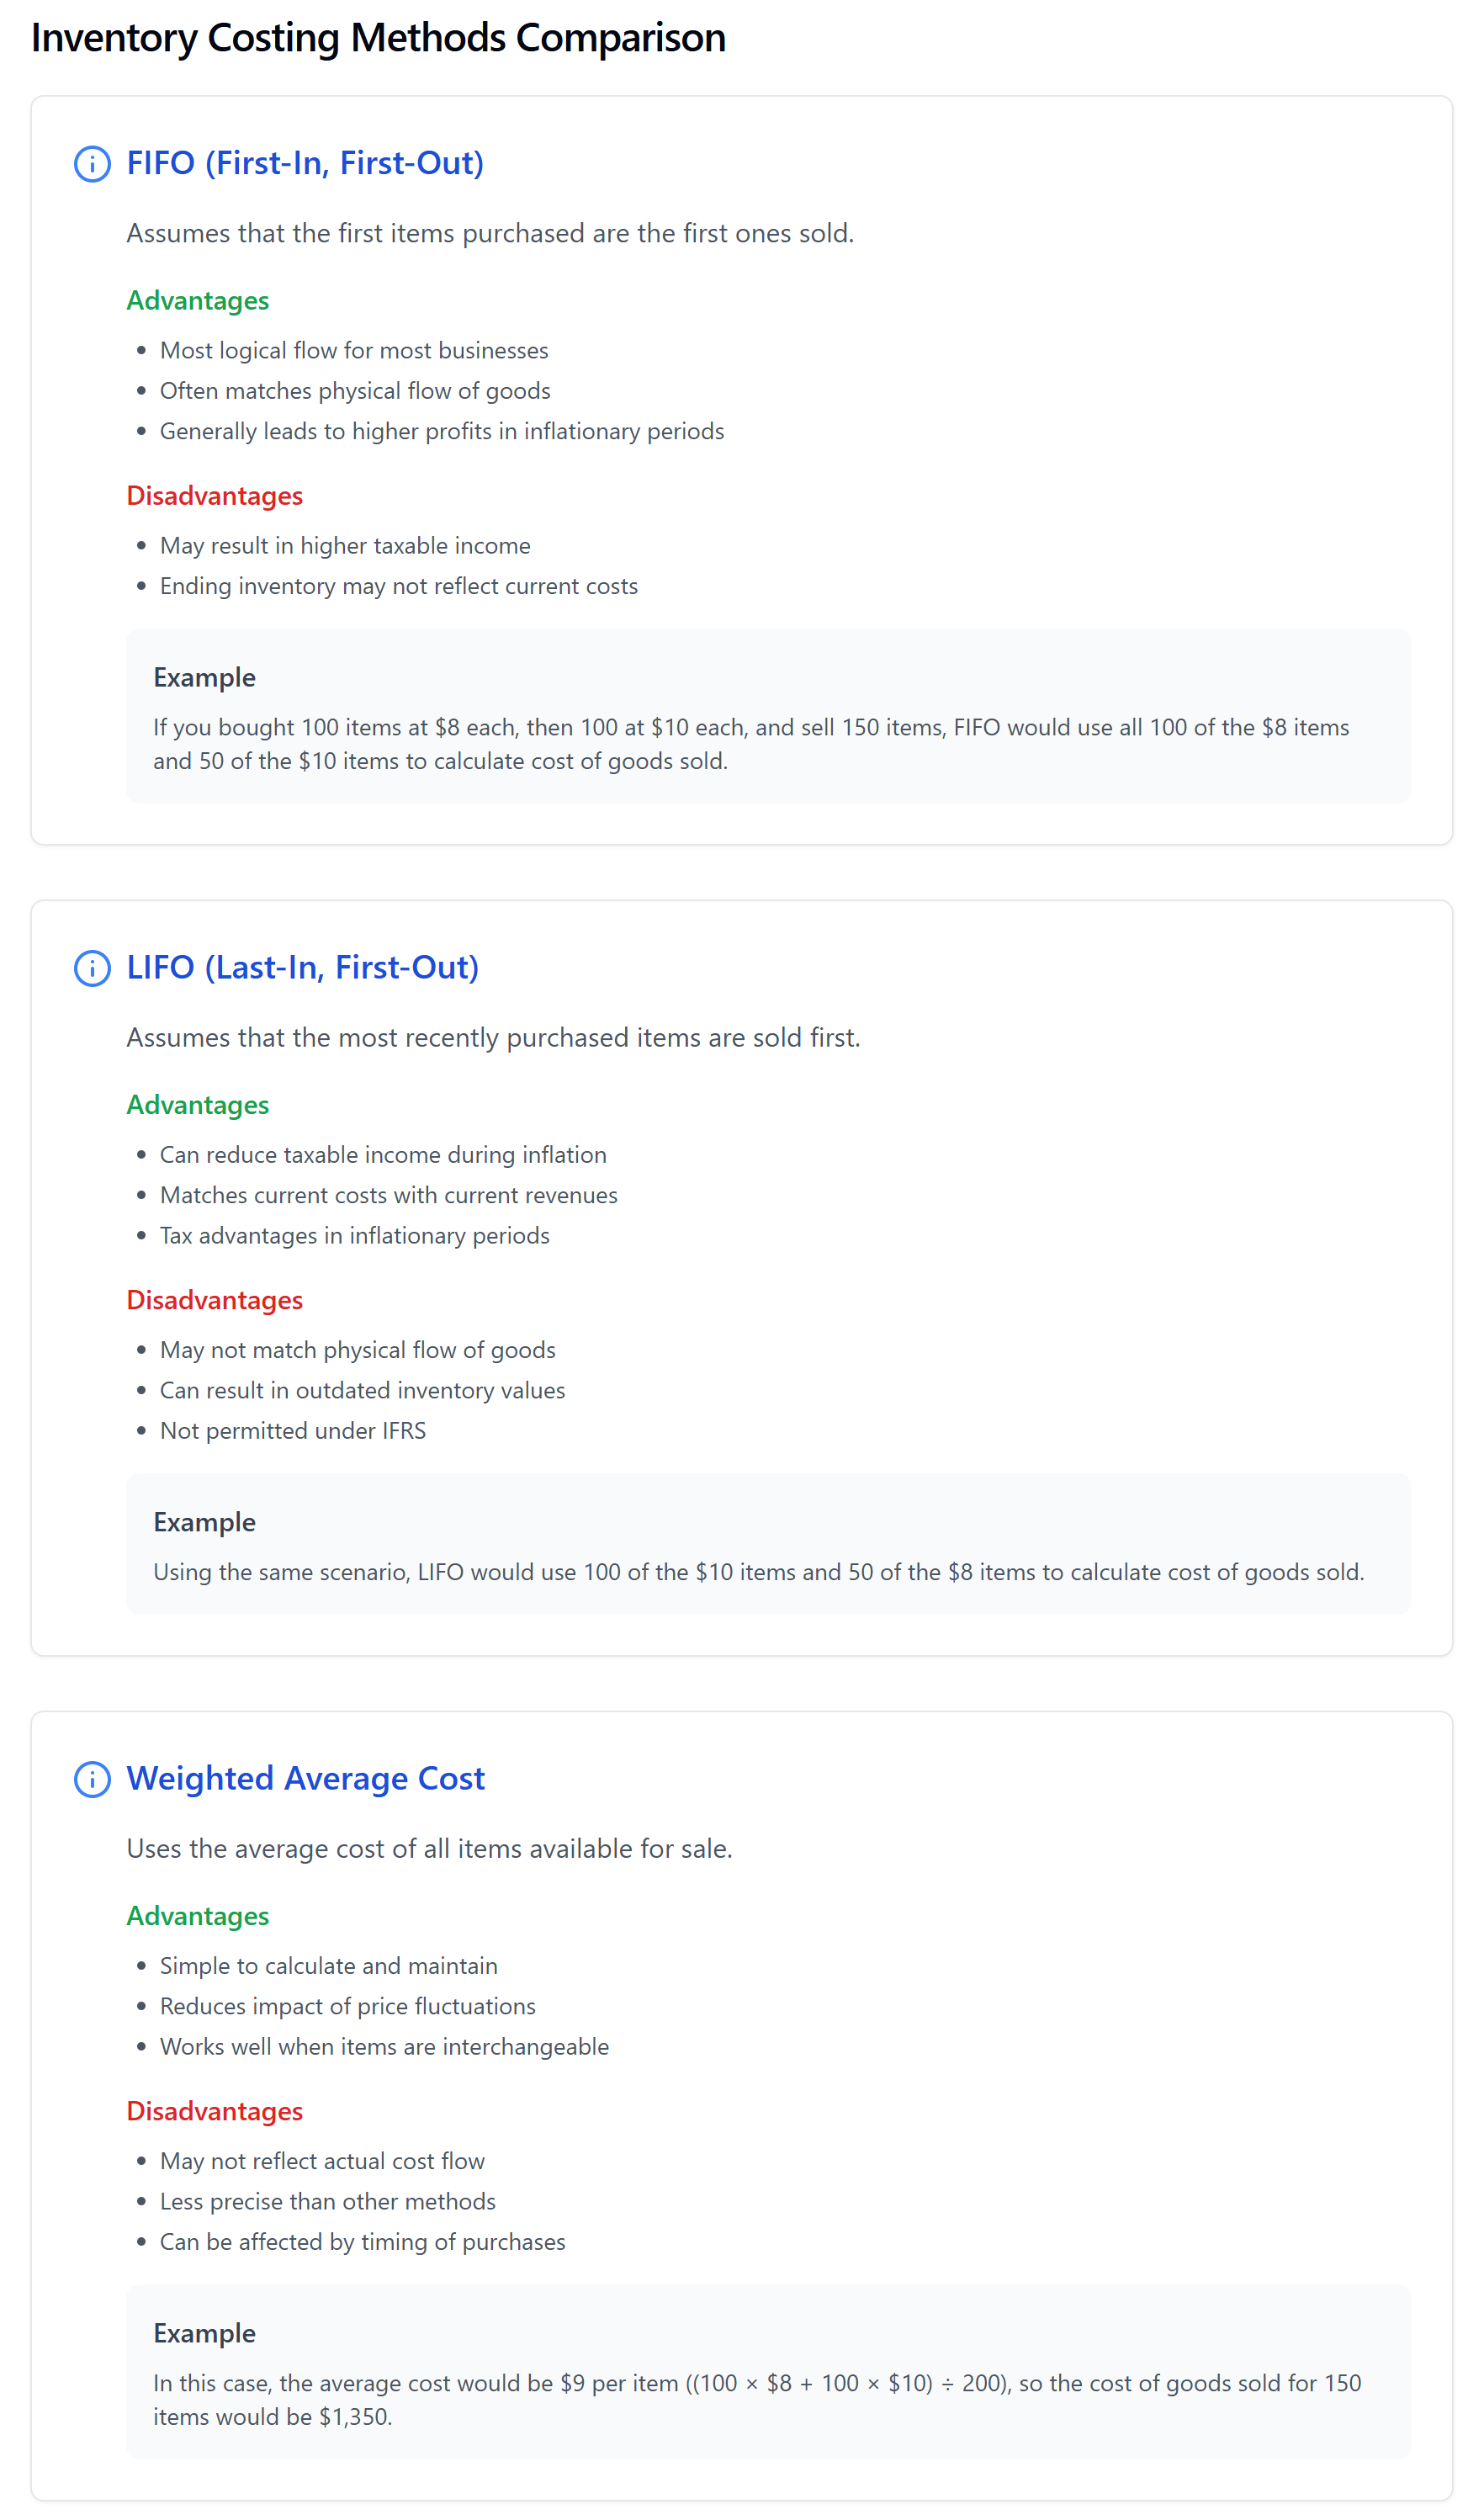Screen dimensions: 1484x2520
Task: Click the 'Not permitted under IFRS' bullet
Action: [292, 1431]
